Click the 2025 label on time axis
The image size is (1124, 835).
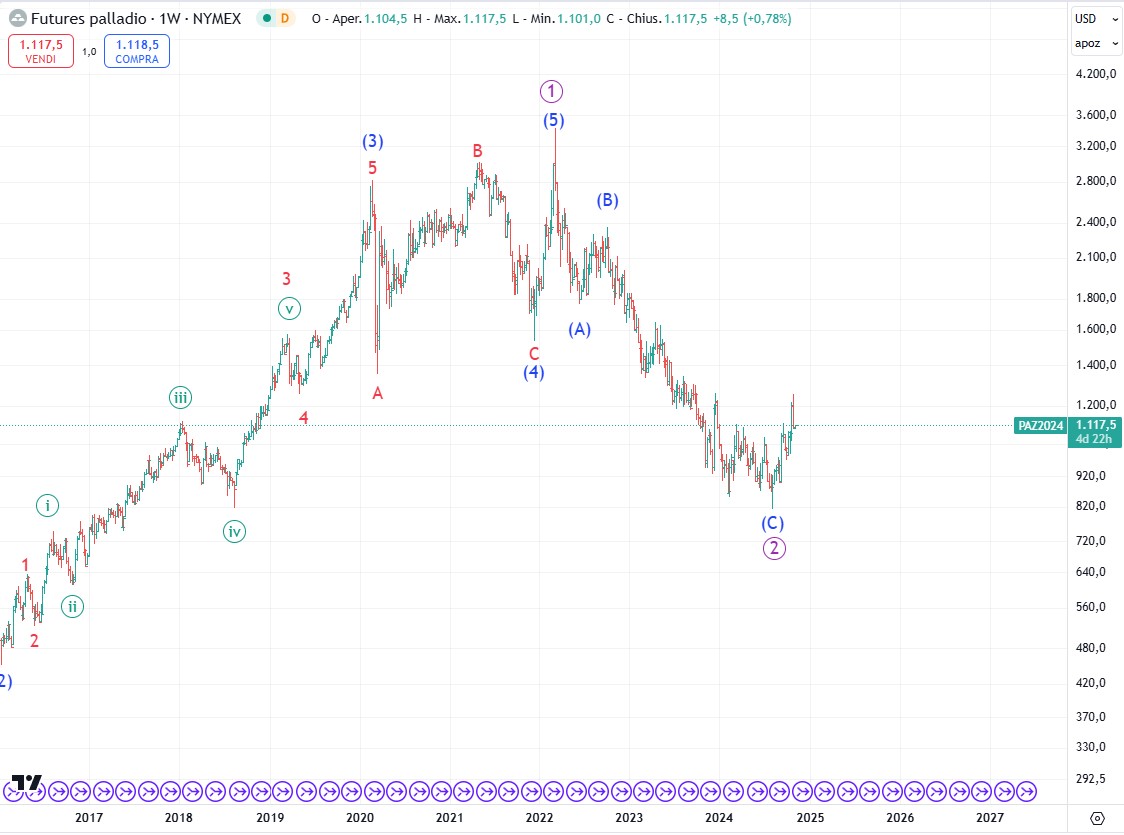coord(810,818)
